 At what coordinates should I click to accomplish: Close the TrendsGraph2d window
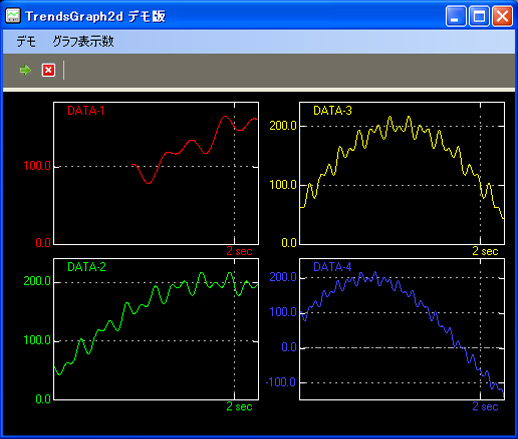502,16
